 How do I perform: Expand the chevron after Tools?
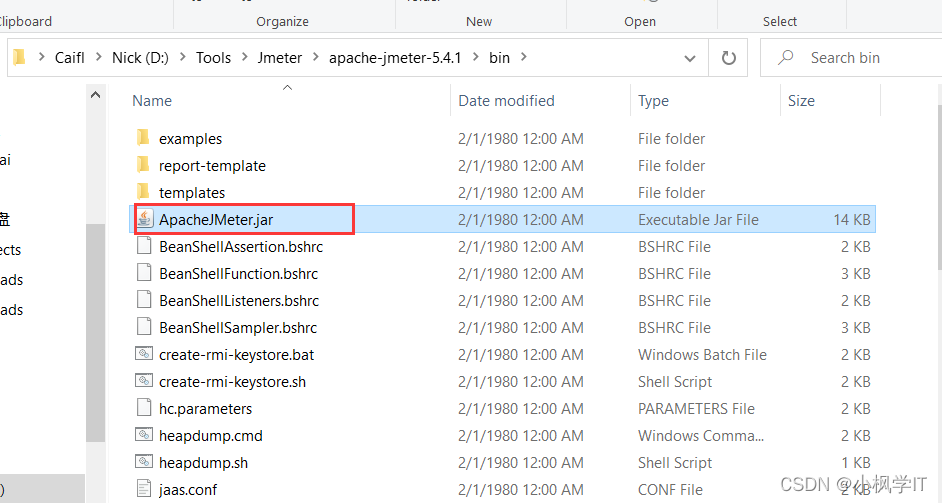pyautogui.click(x=245, y=57)
